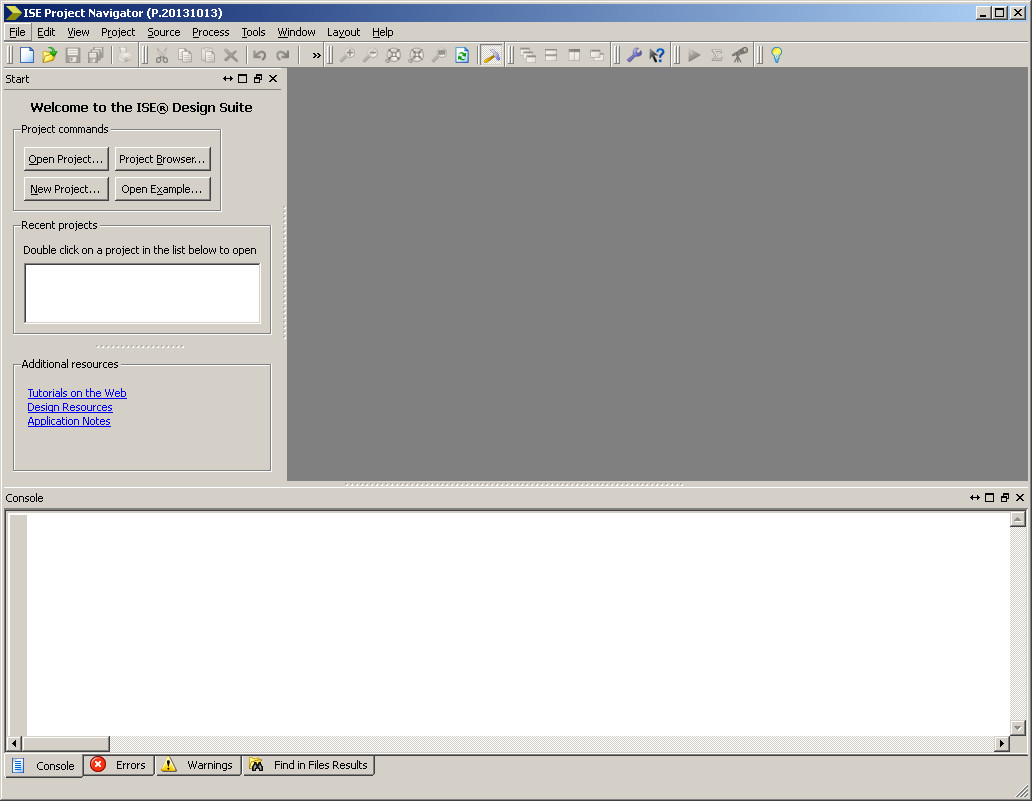The image size is (1032, 801).
Task: Open the Project menu
Action: 118,32
